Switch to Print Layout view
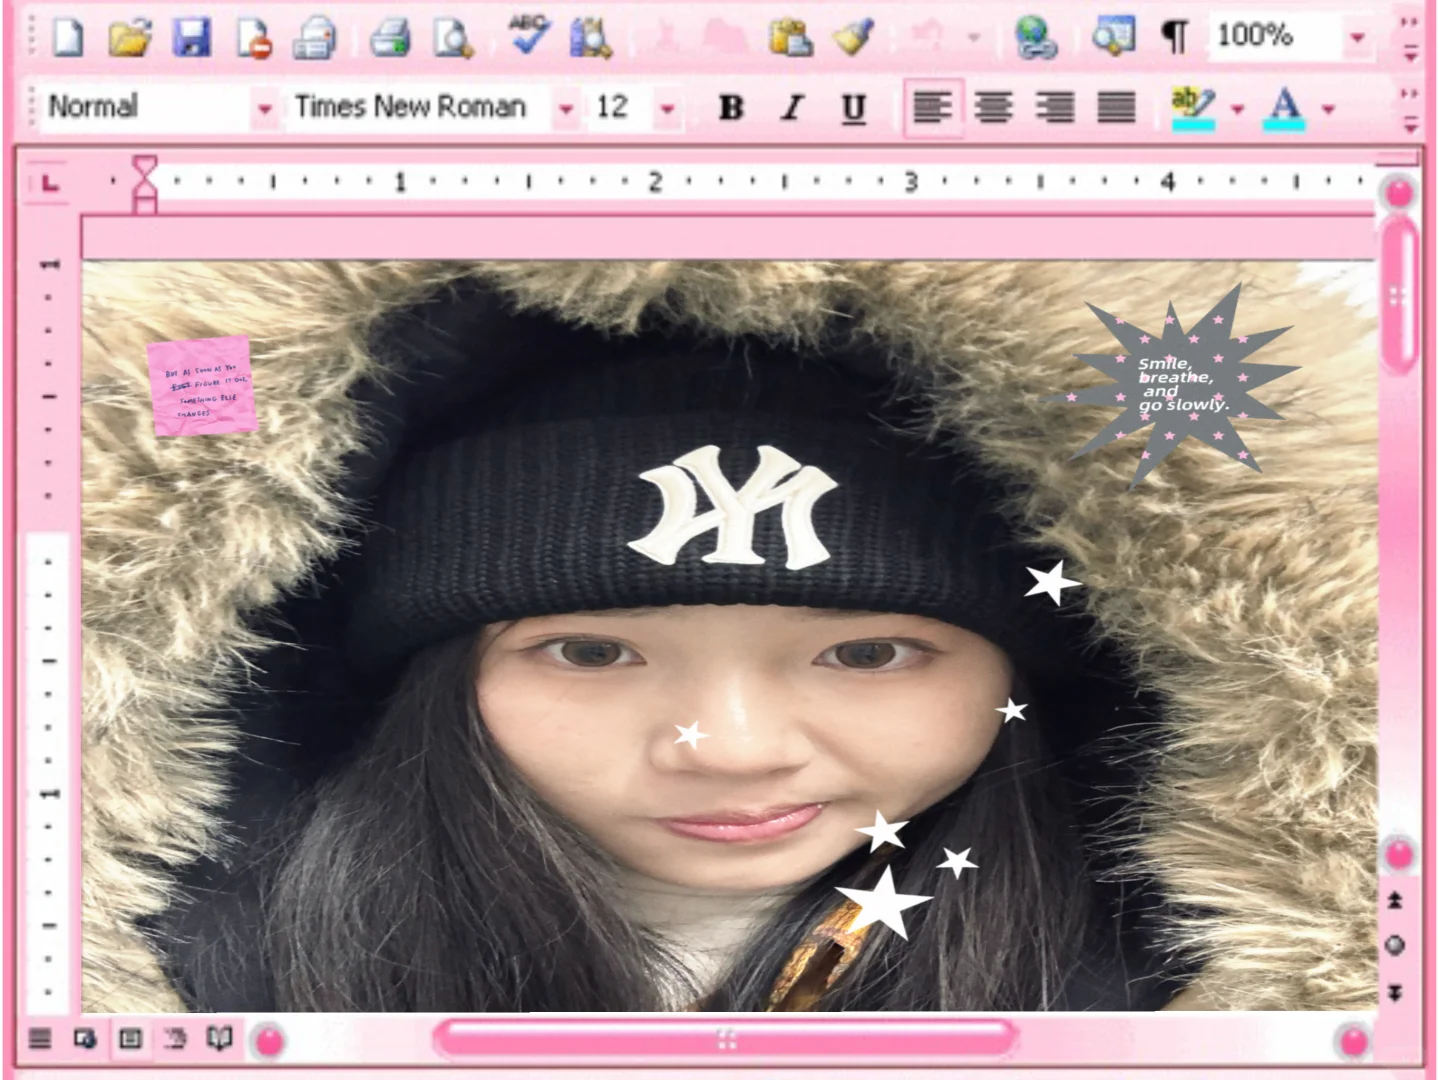Viewport: 1439px width, 1080px height. pyautogui.click(x=130, y=1039)
